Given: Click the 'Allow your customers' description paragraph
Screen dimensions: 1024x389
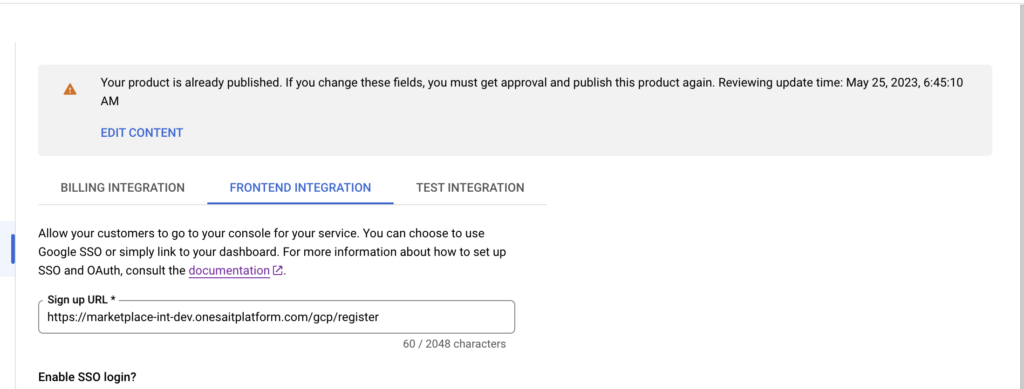Looking at the screenshot, I should pos(271,252).
